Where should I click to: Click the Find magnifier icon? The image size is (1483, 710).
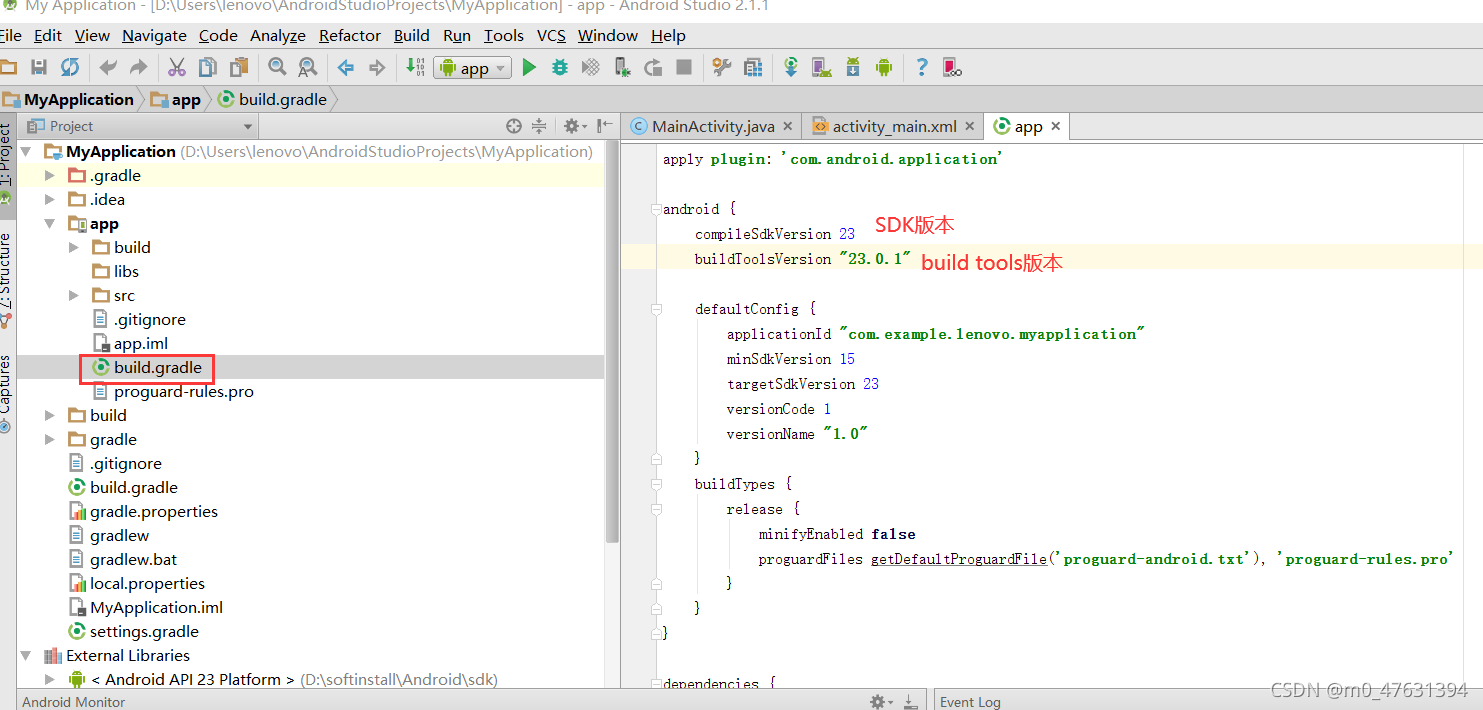277,67
